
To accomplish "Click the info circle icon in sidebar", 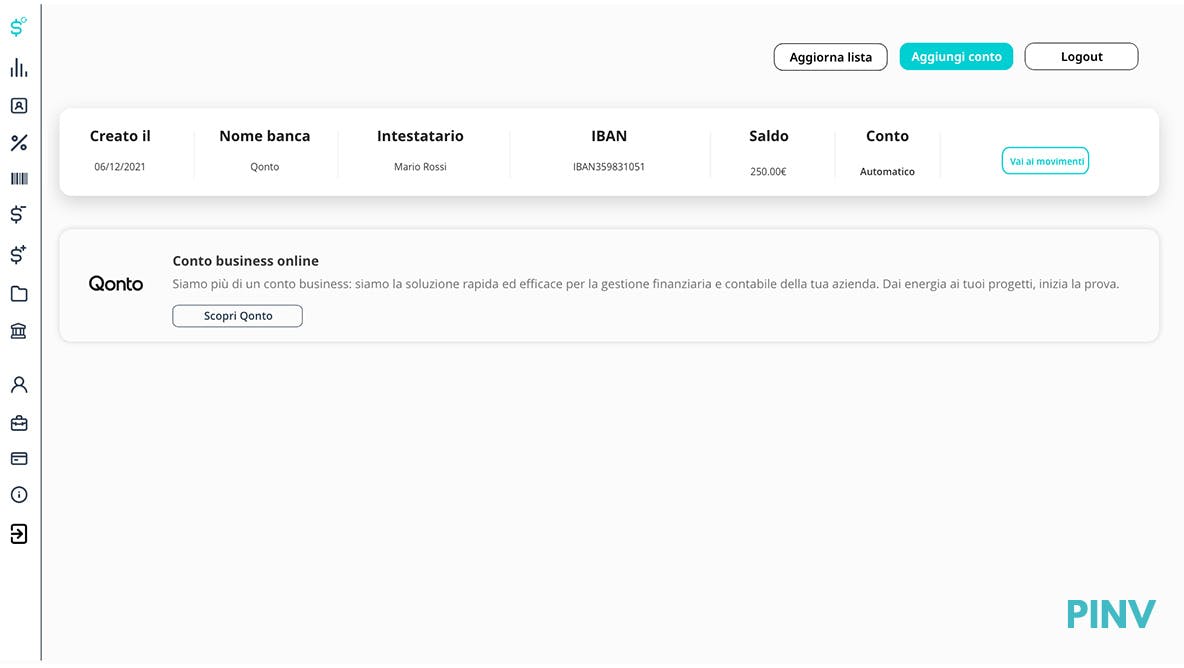I will [18, 495].
